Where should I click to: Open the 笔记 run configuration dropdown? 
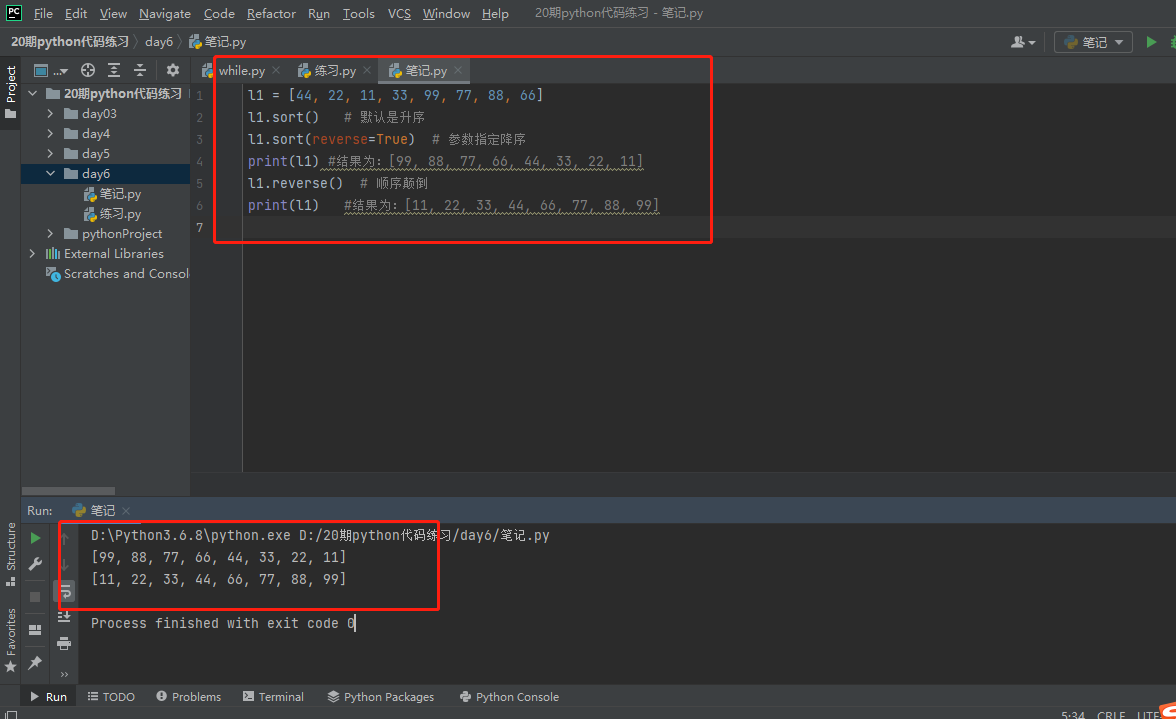coord(1094,42)
